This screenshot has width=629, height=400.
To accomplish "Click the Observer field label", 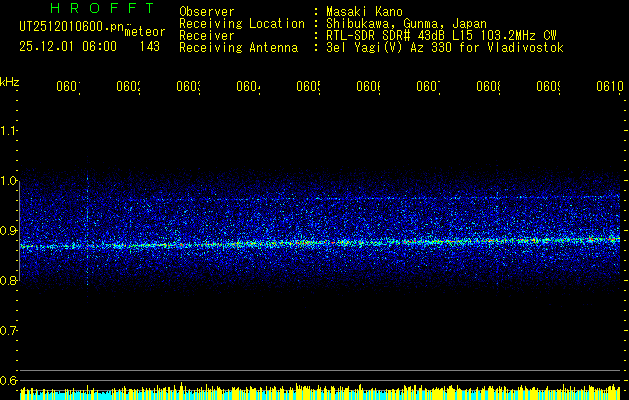I will 207,12.
